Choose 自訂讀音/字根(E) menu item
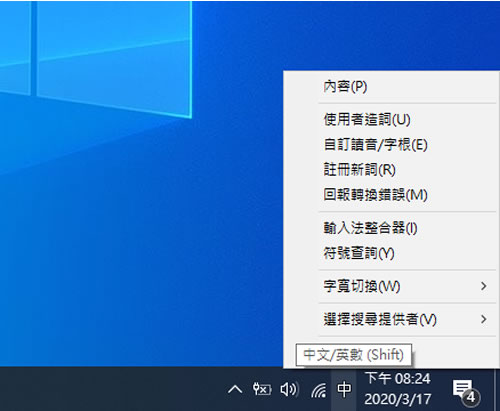Viewport: 500px width, 411px height. point(391,145)
